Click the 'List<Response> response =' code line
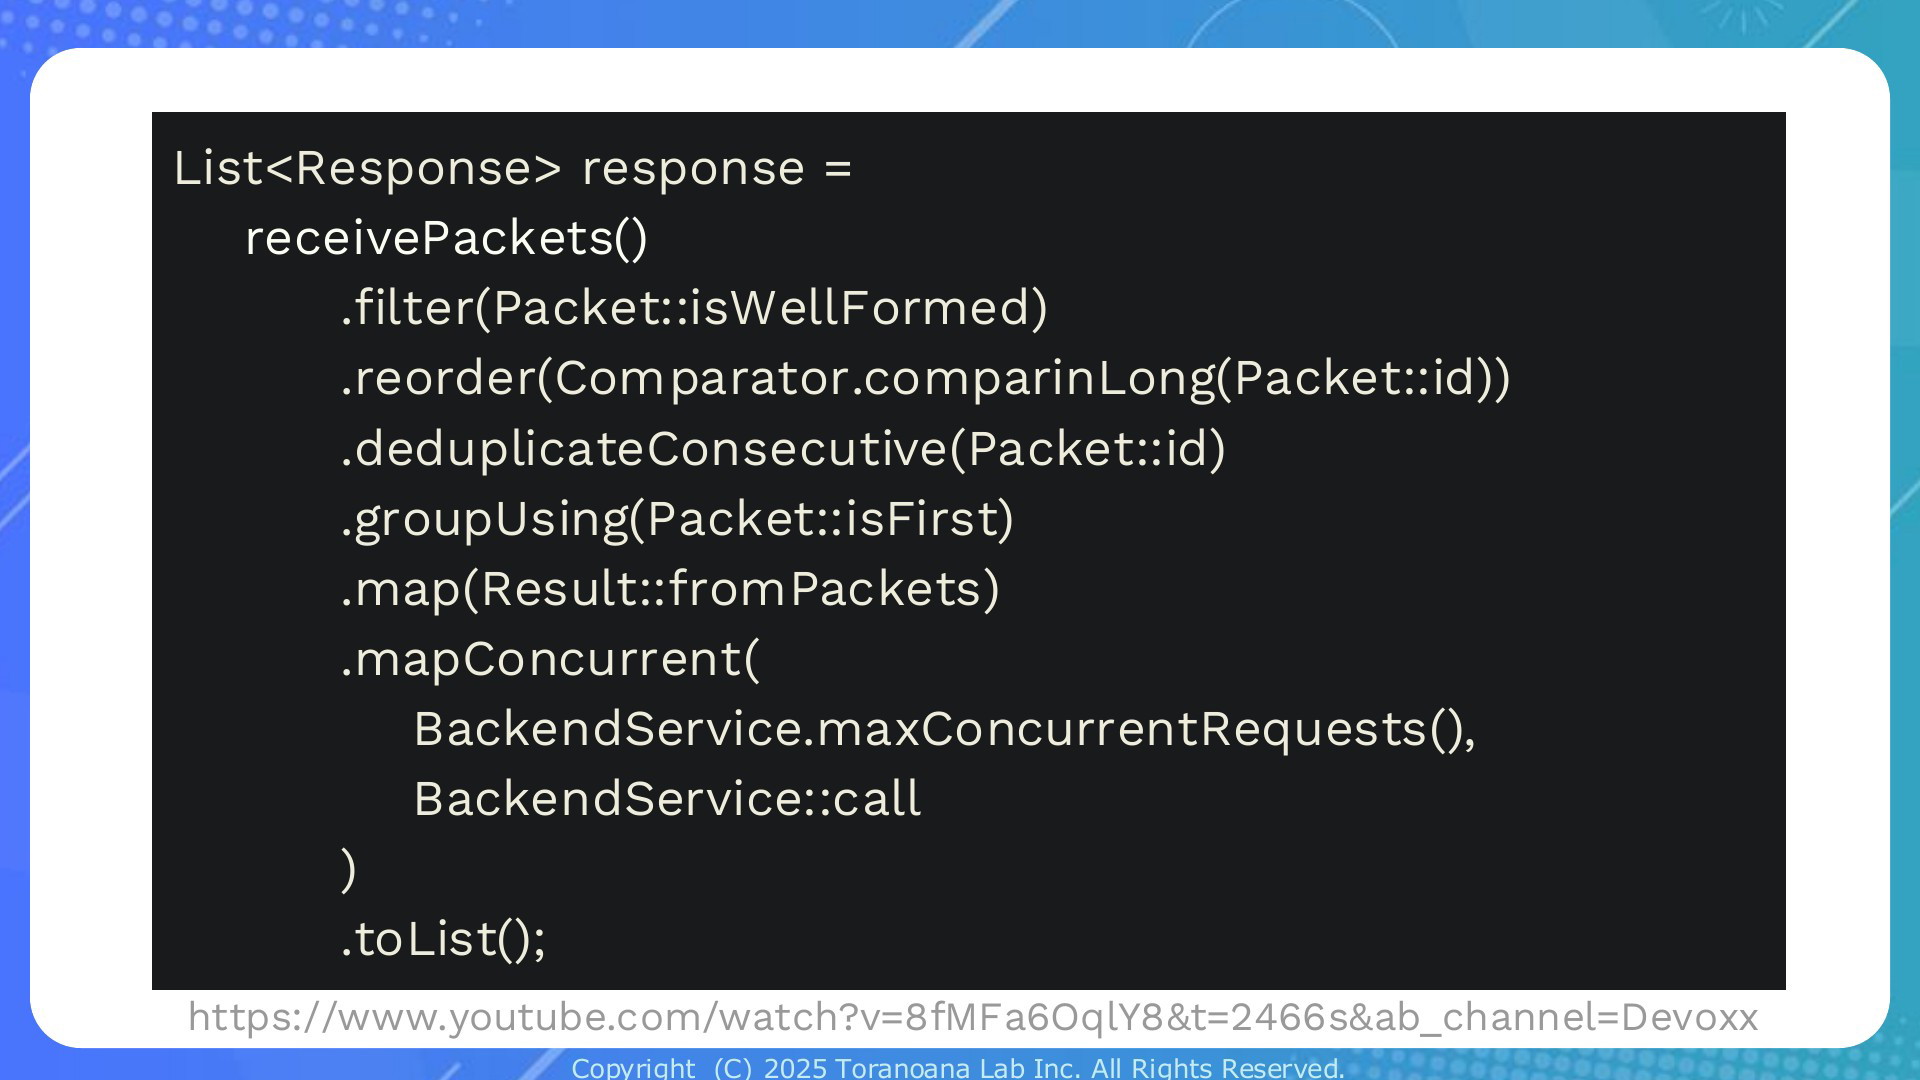This screenshot has width=1920, height=1080. tap(513, 168)
